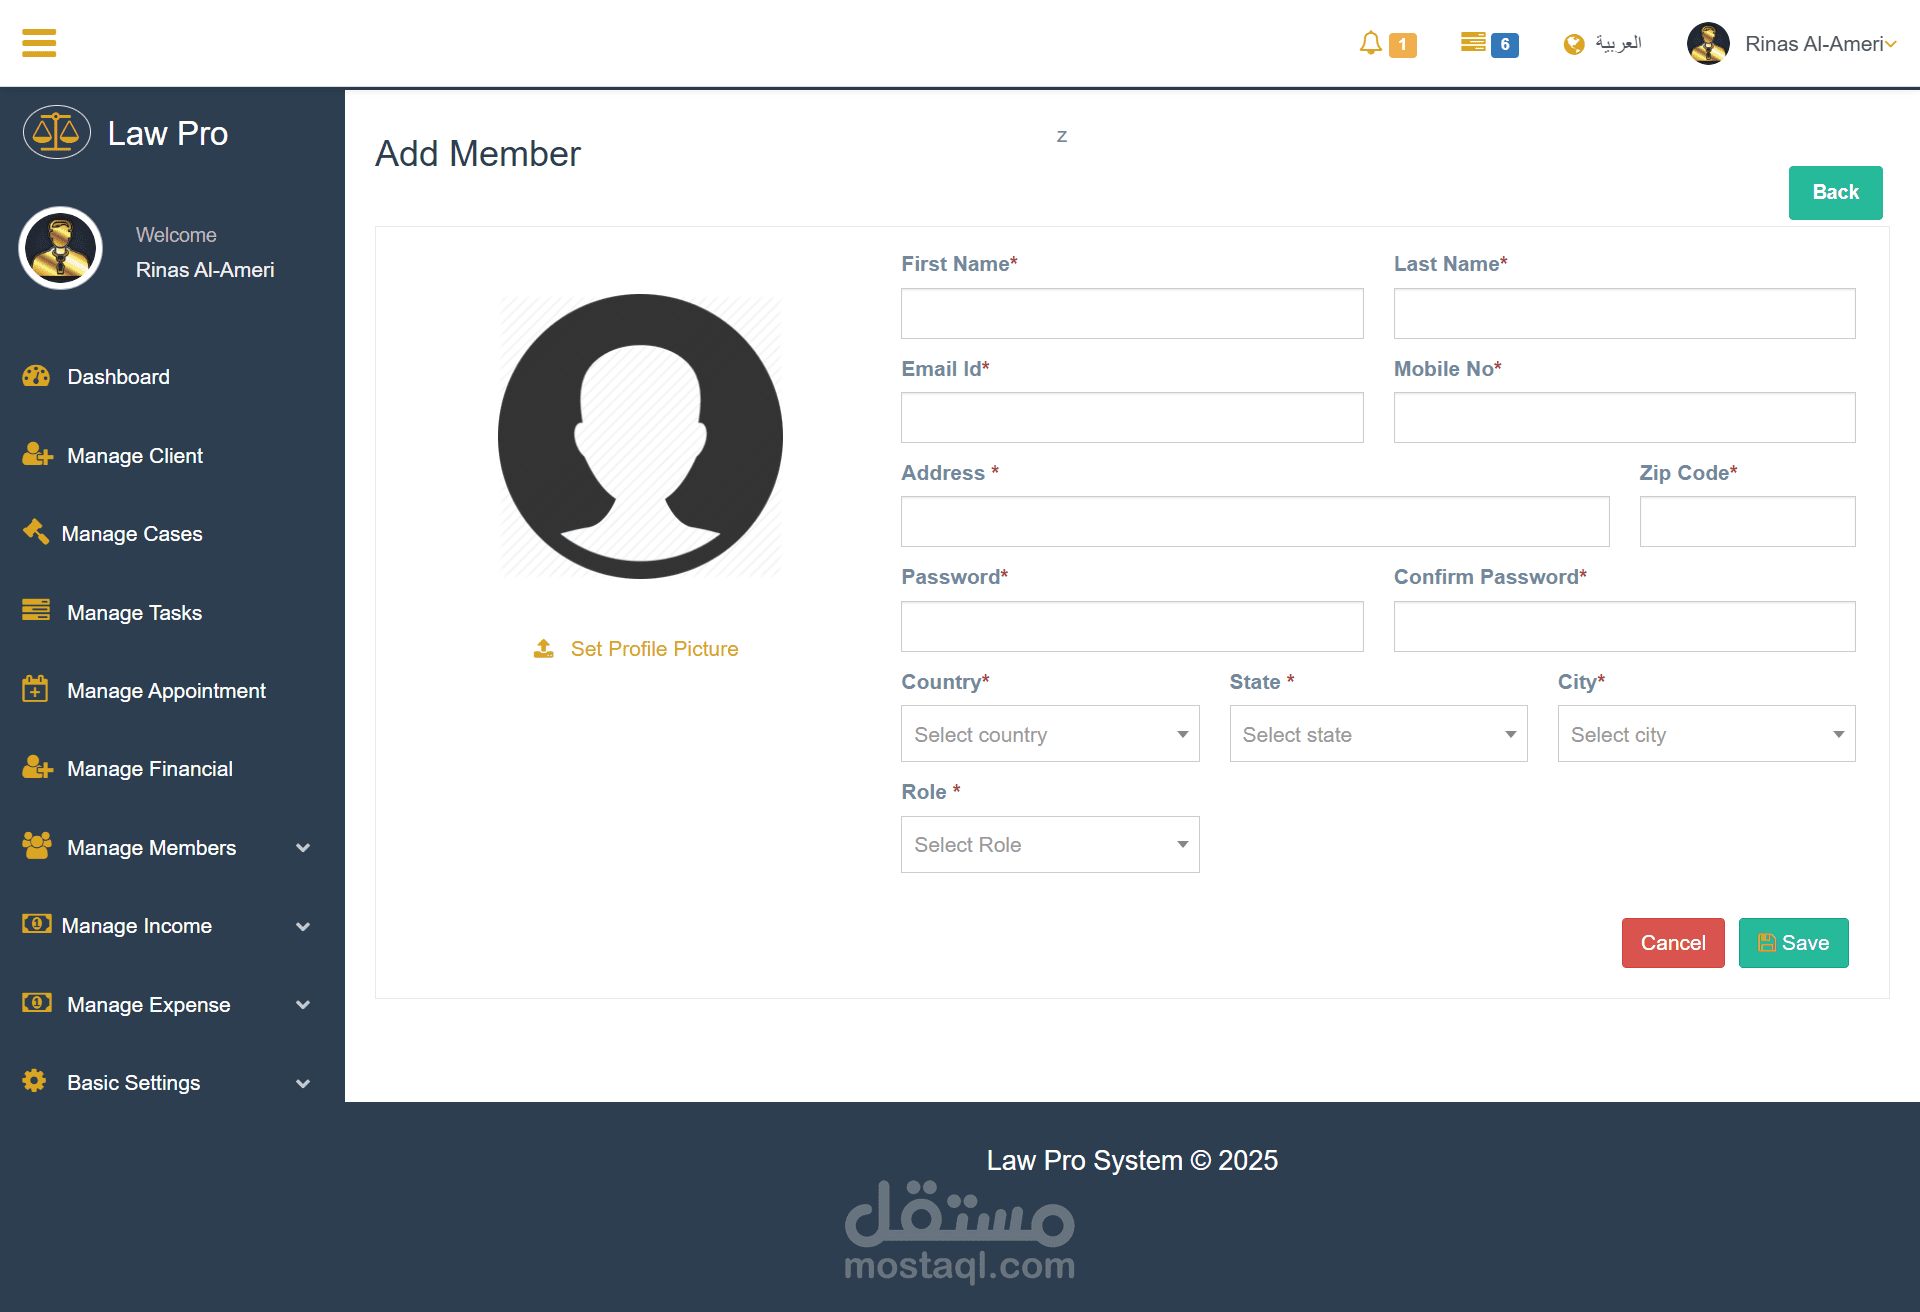Click the Manage Appointment calendar icon

[x=35, y=689]
